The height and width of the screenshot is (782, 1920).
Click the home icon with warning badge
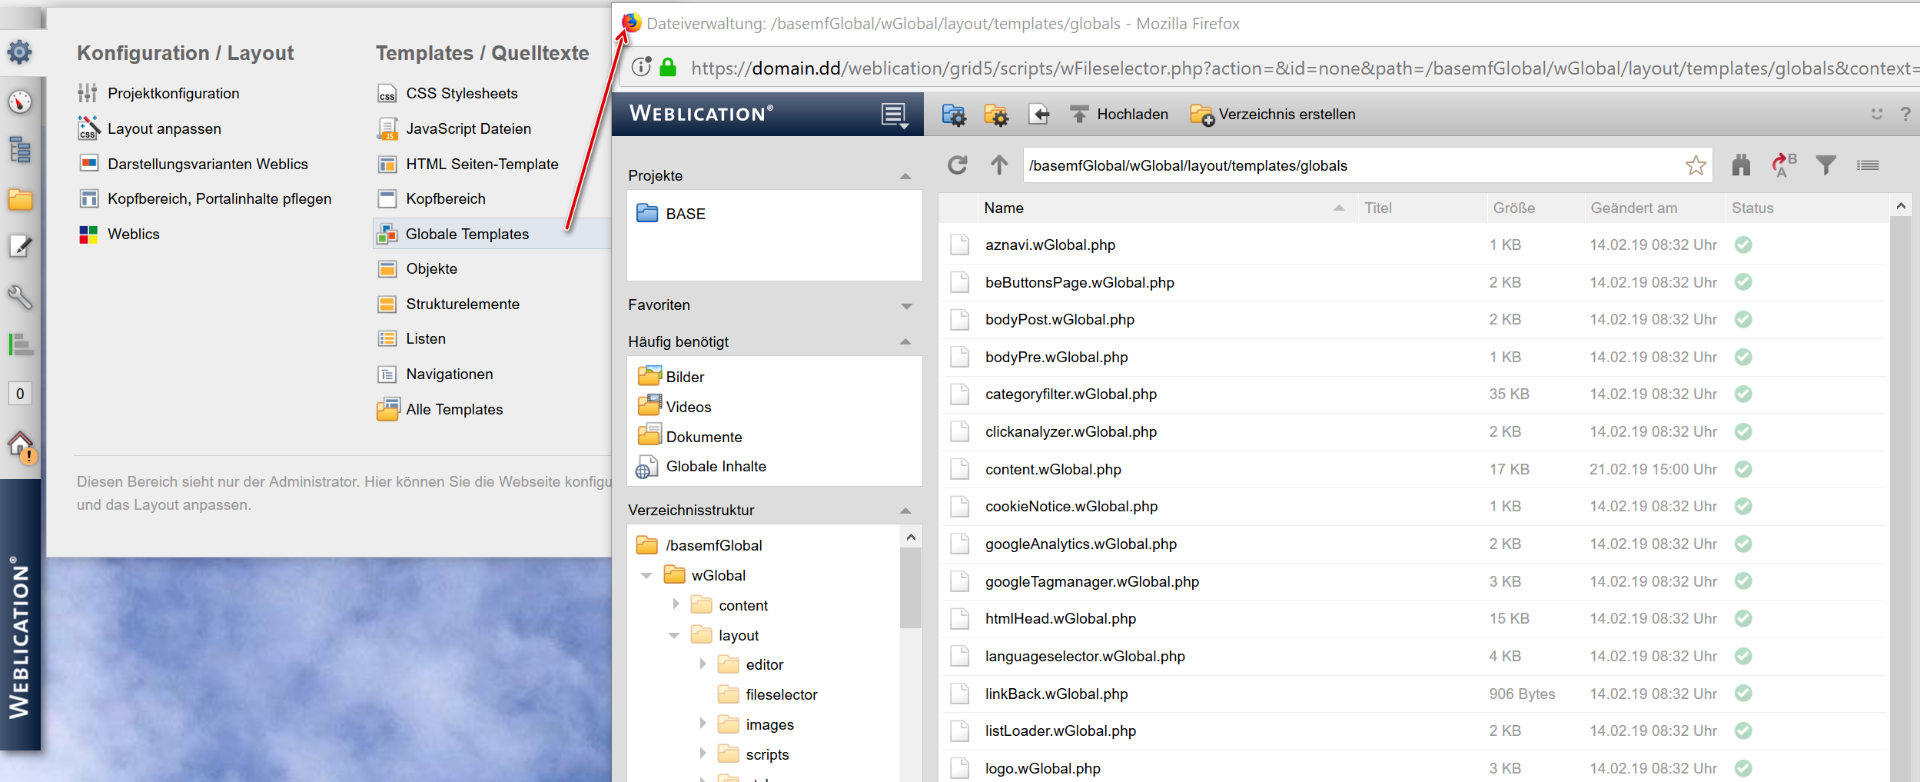tap(21, 446)
